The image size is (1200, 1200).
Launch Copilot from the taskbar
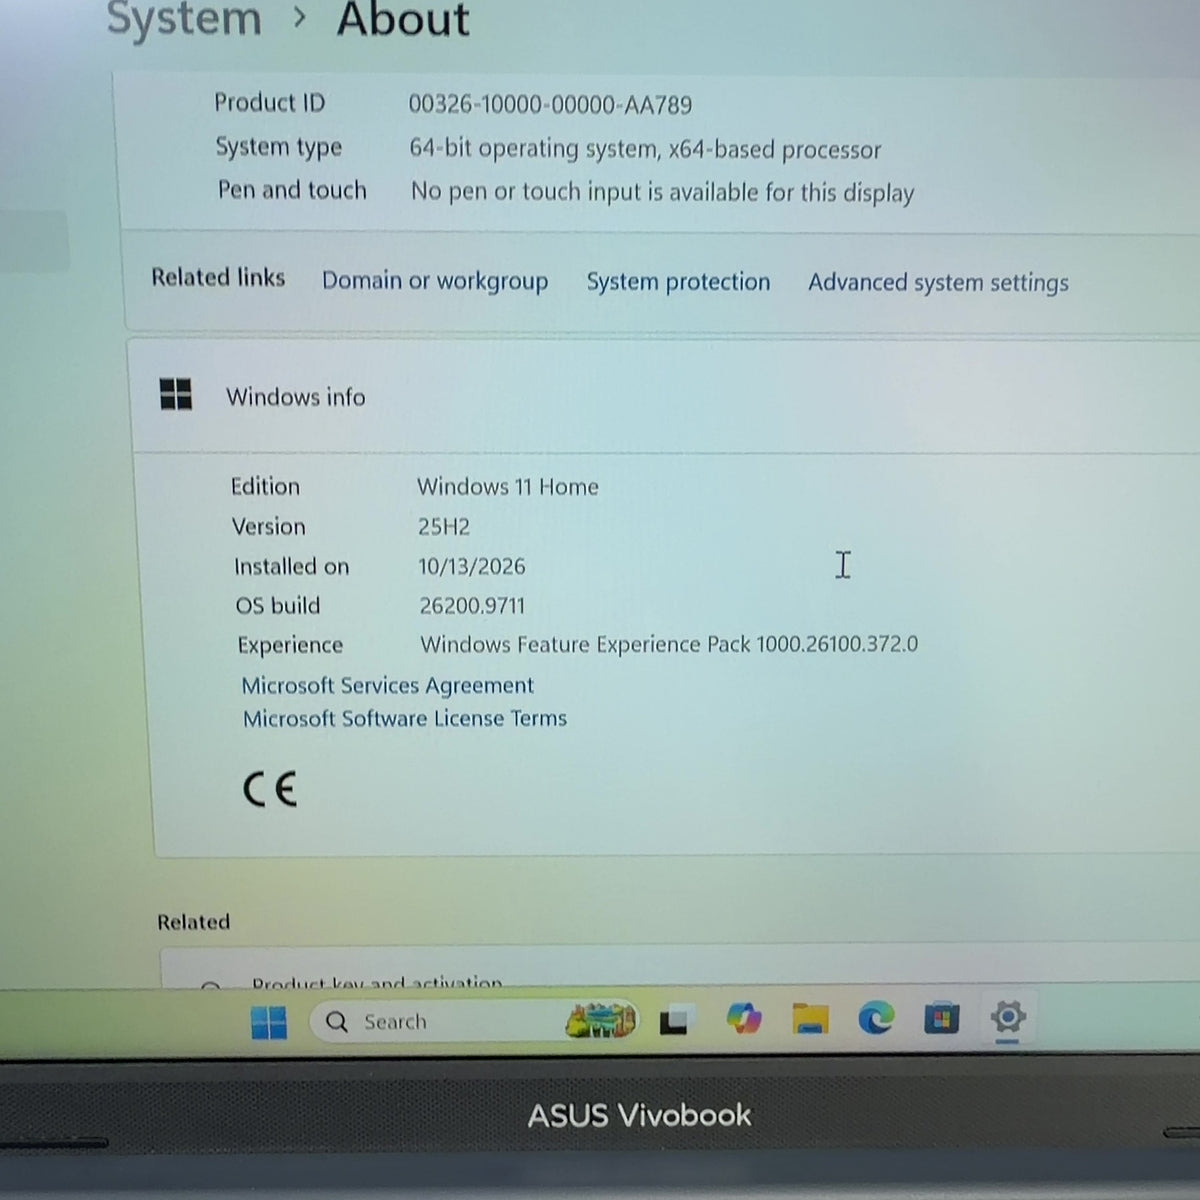pyautogui.click(x=743, y=1019)
